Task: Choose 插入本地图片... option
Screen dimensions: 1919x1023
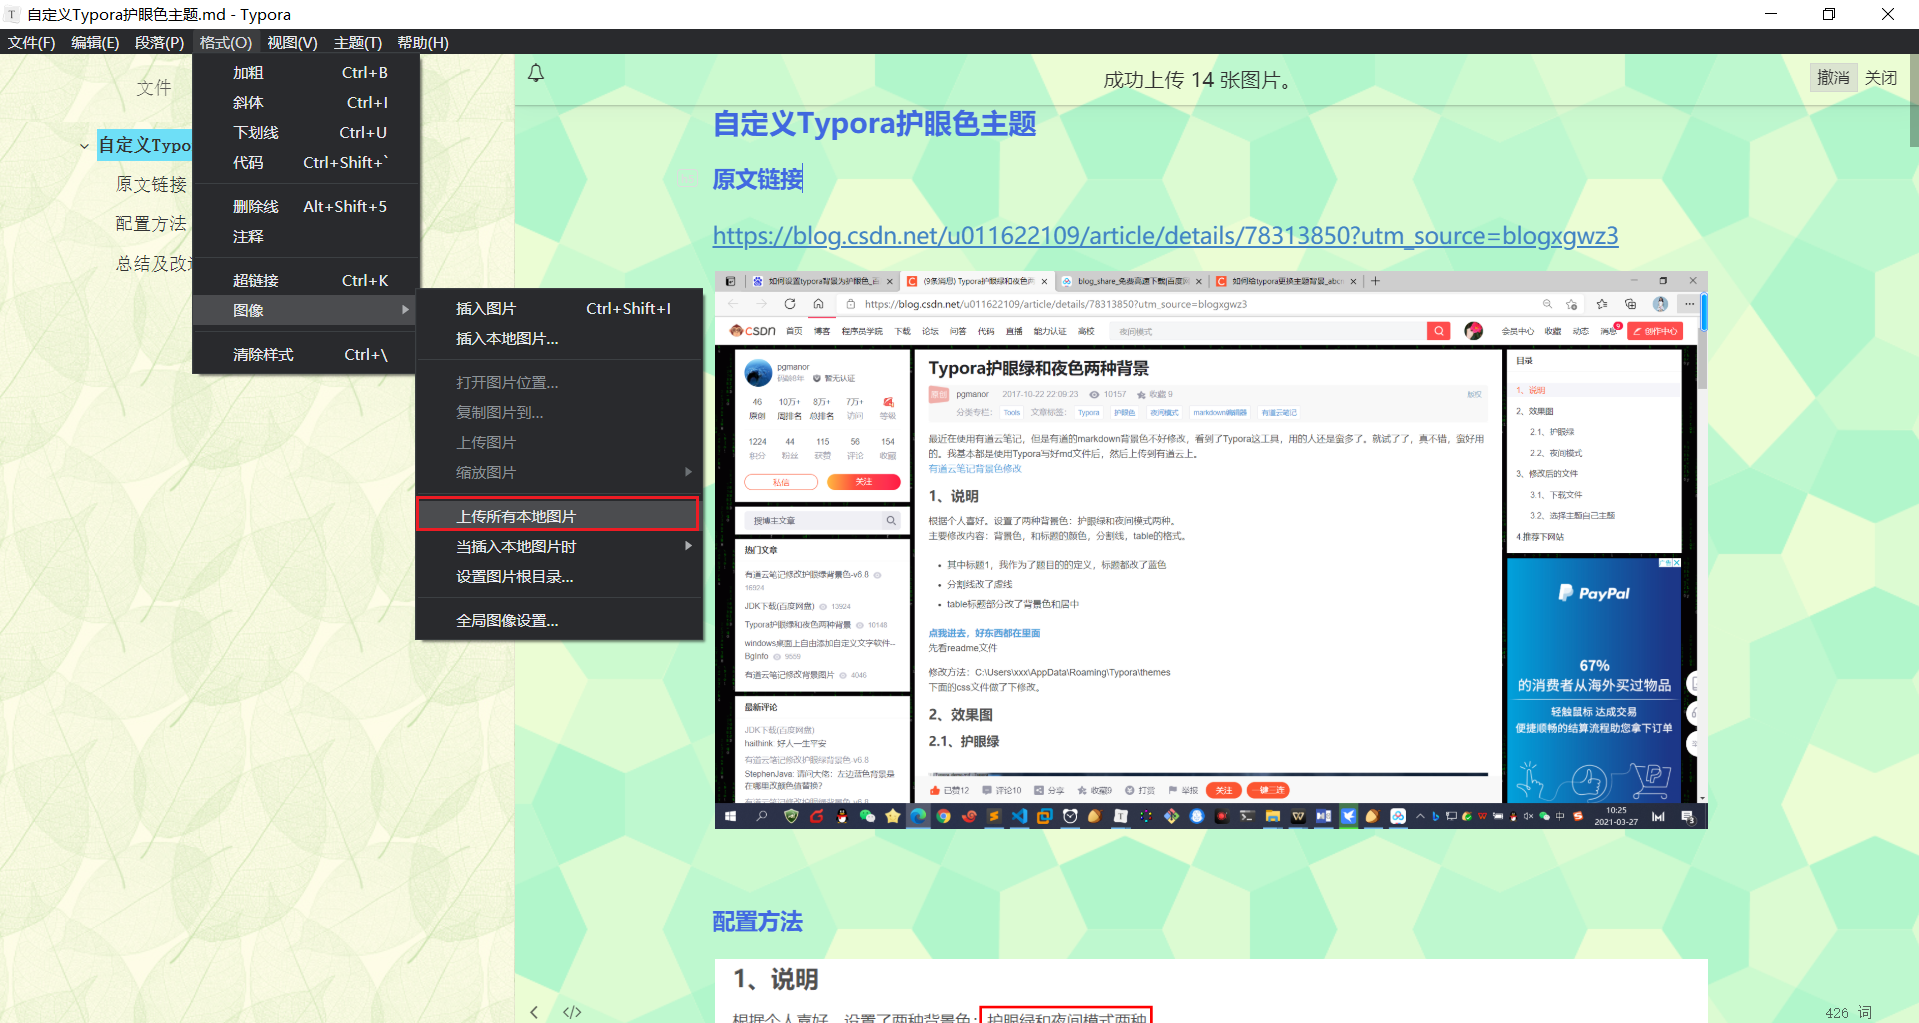Action: 559,339
